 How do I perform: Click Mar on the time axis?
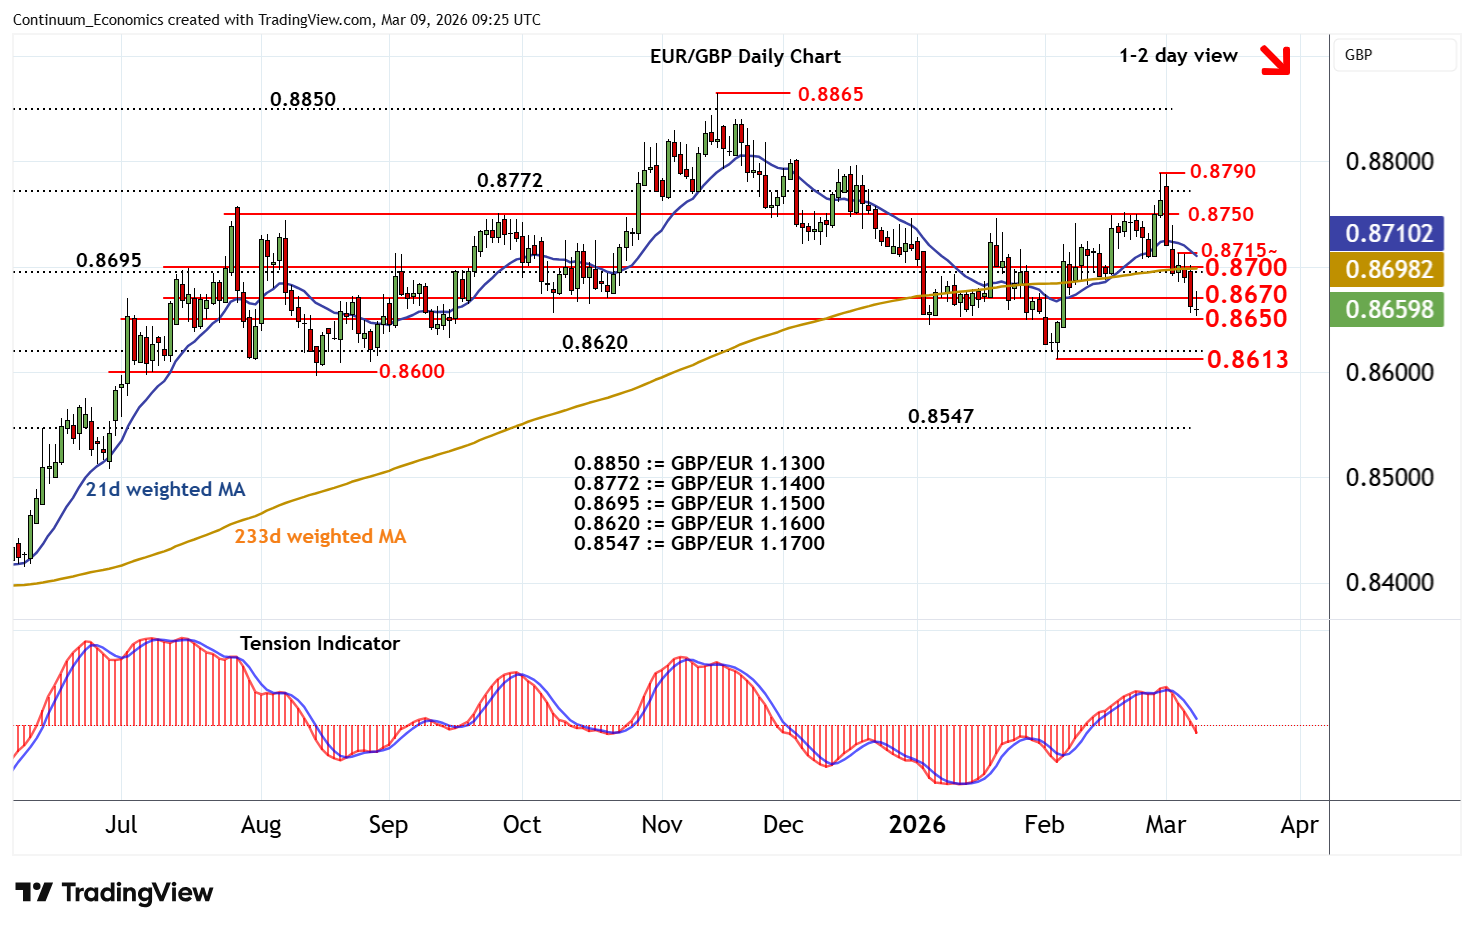pos(1165,825)
